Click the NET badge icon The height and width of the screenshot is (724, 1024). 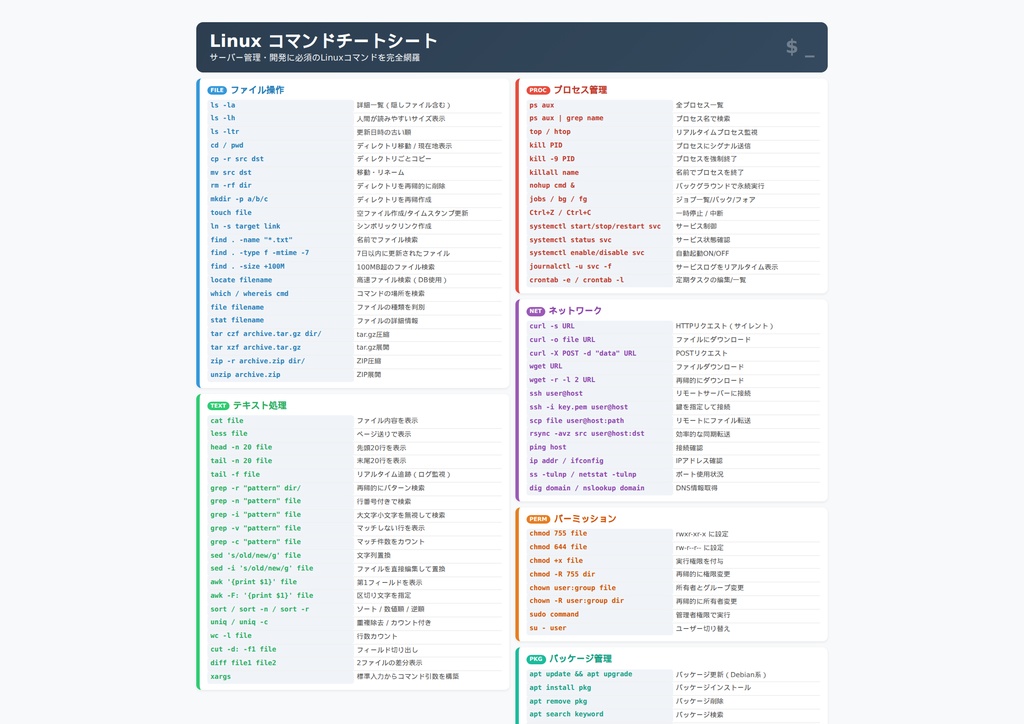[x=536, y=312]
